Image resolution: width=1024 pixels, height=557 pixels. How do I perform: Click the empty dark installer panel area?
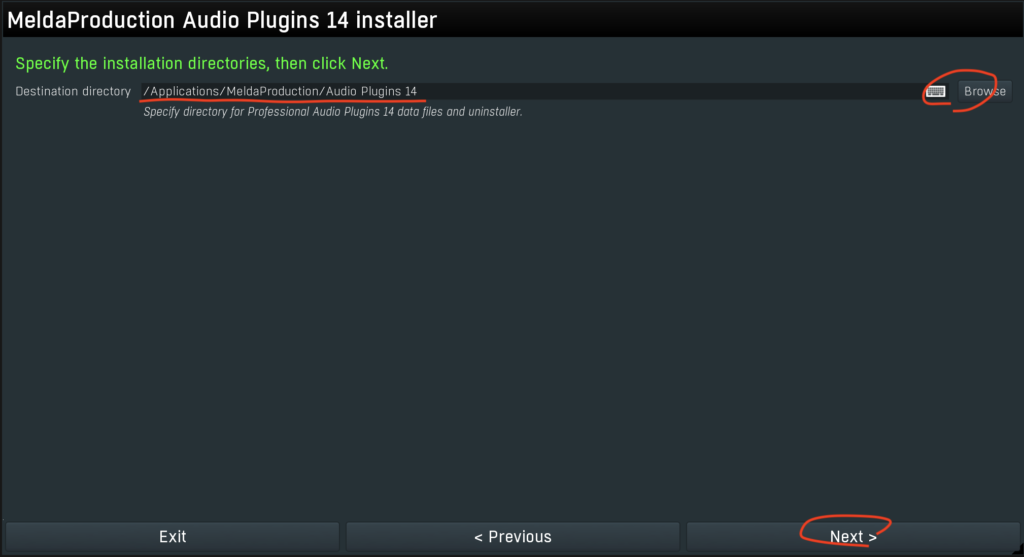[x=512, y=313]
